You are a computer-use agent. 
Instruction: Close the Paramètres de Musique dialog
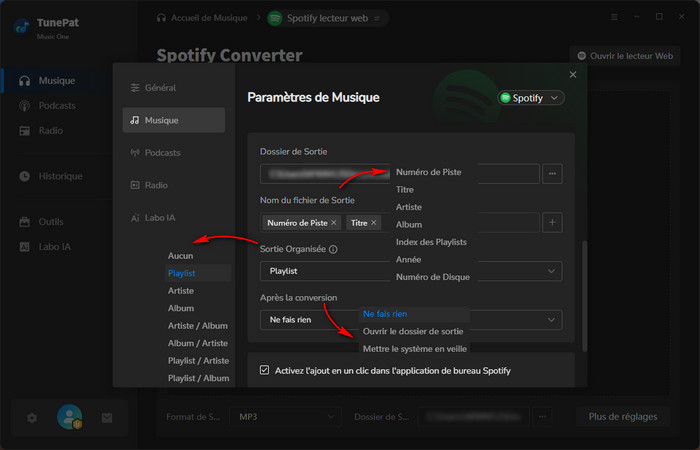click(x=573, y=75)
